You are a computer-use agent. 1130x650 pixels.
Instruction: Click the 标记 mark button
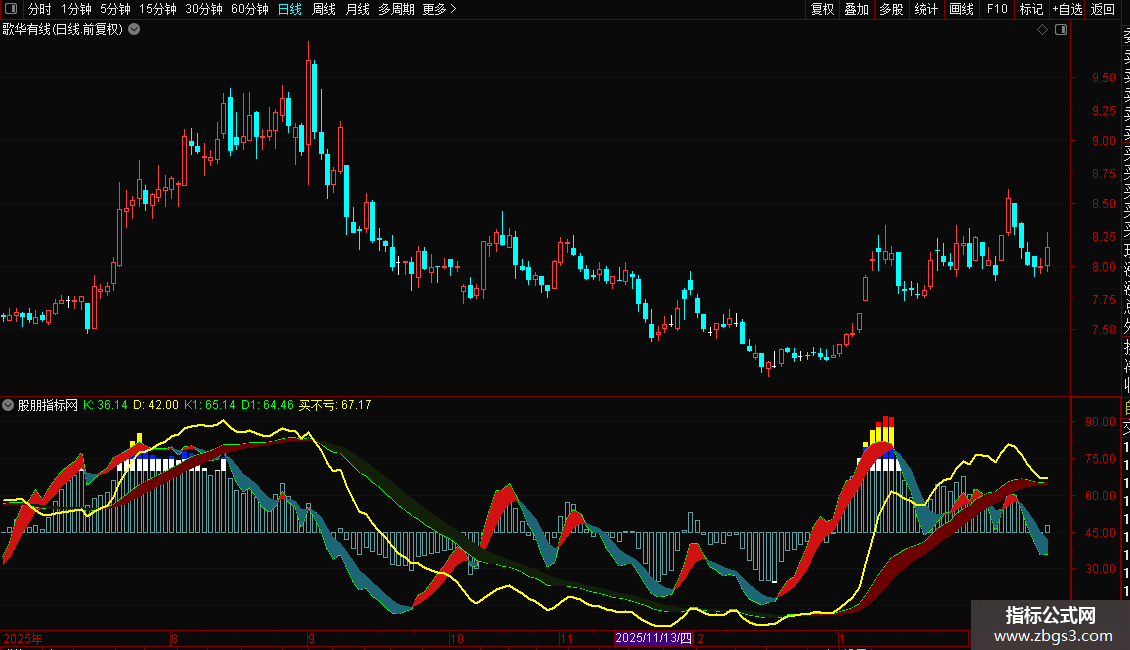coord(1031,9)
